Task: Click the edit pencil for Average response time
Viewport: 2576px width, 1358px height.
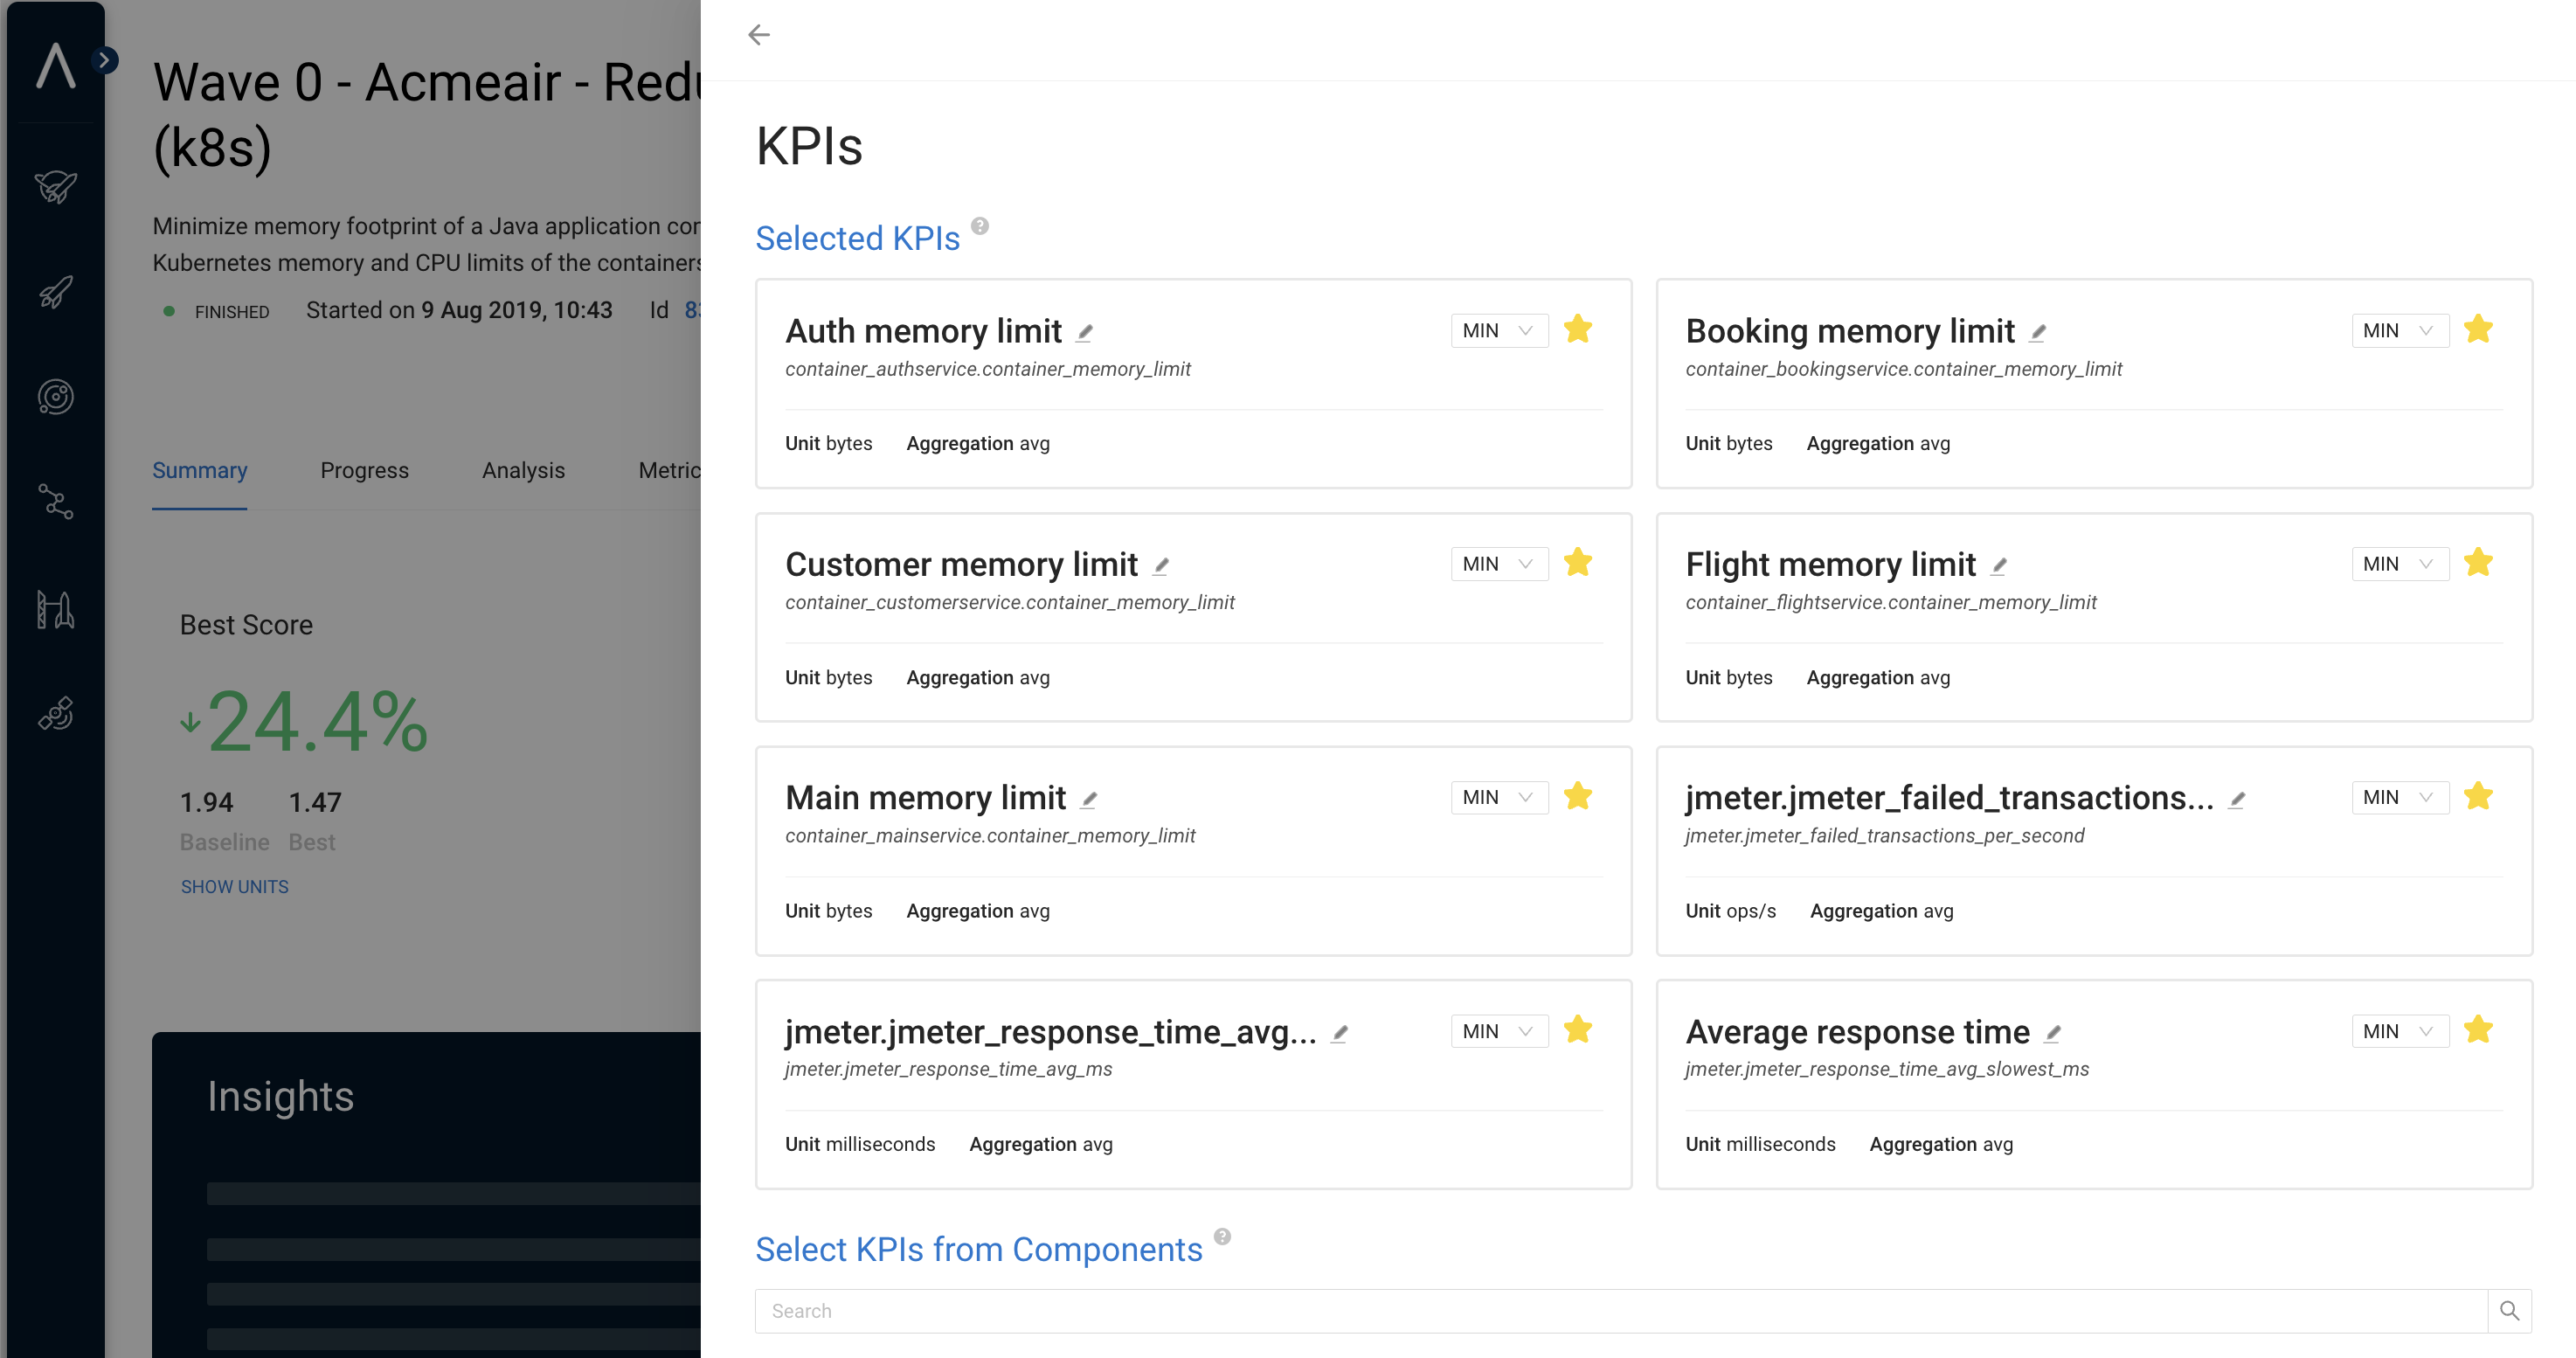Action: coord(2052,1033)
